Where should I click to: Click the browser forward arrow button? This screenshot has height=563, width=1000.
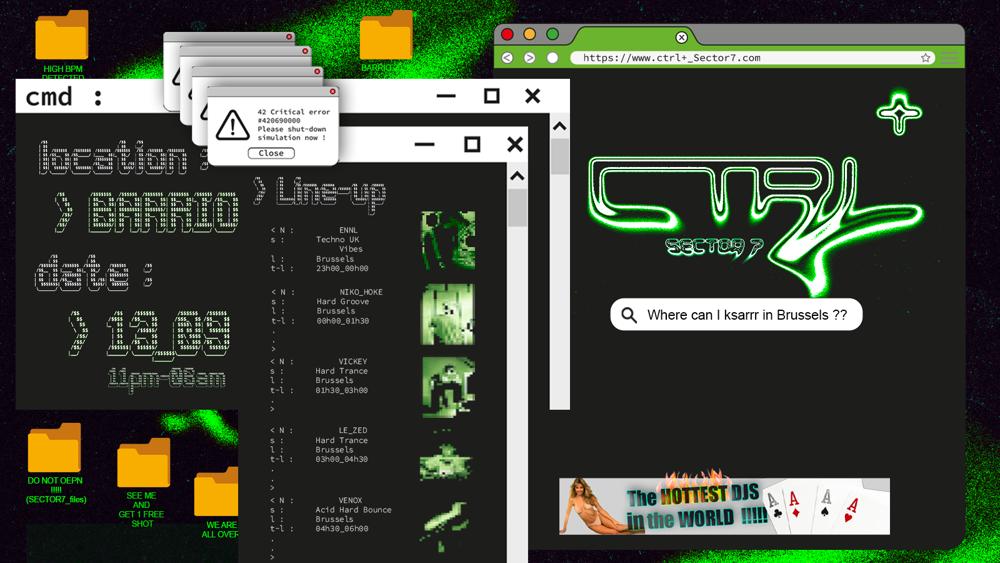[x=529, y=58]
